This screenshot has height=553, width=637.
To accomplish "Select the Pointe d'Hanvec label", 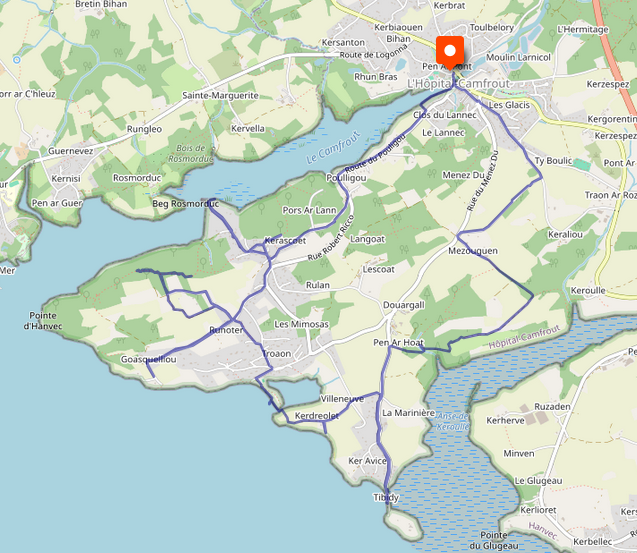I will click(x=43, y=321).
